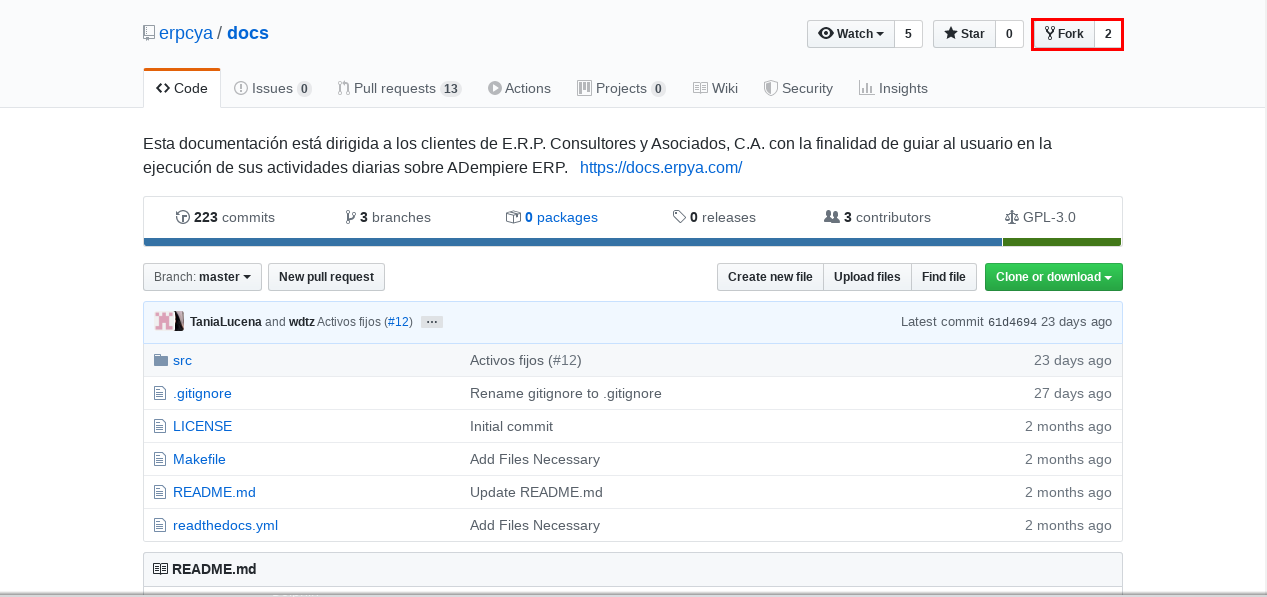Click the repository icon beside erpcya

click(x=149, y=33)
